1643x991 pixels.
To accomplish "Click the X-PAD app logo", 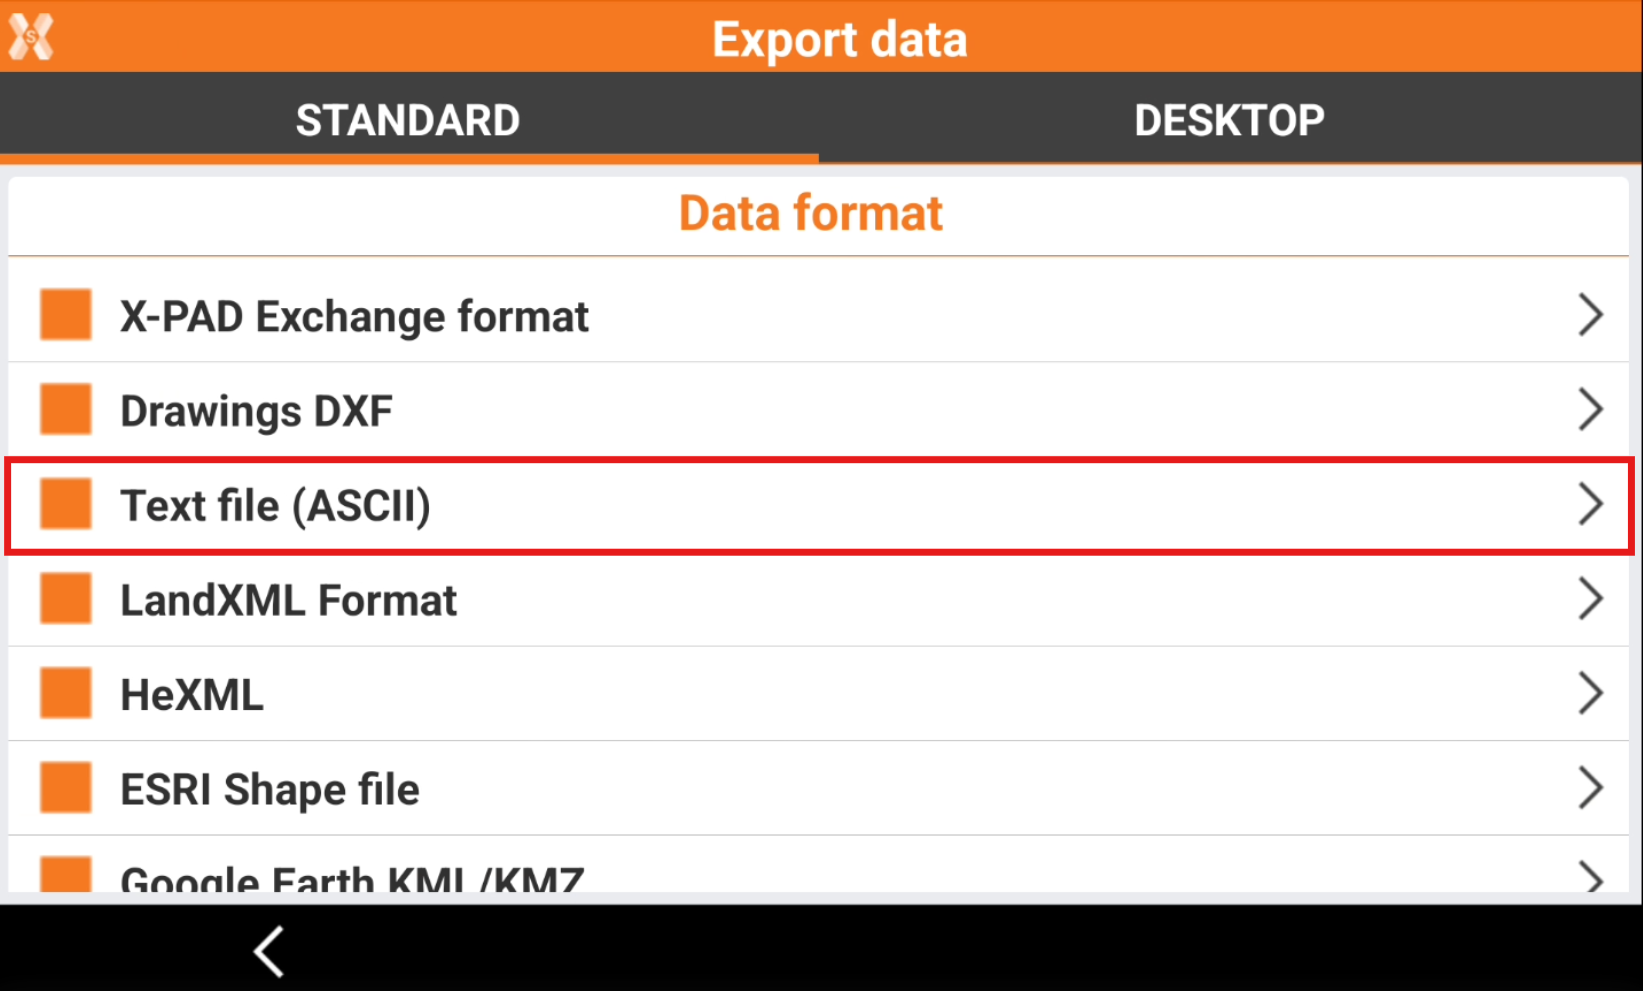I will coord(30,36).
